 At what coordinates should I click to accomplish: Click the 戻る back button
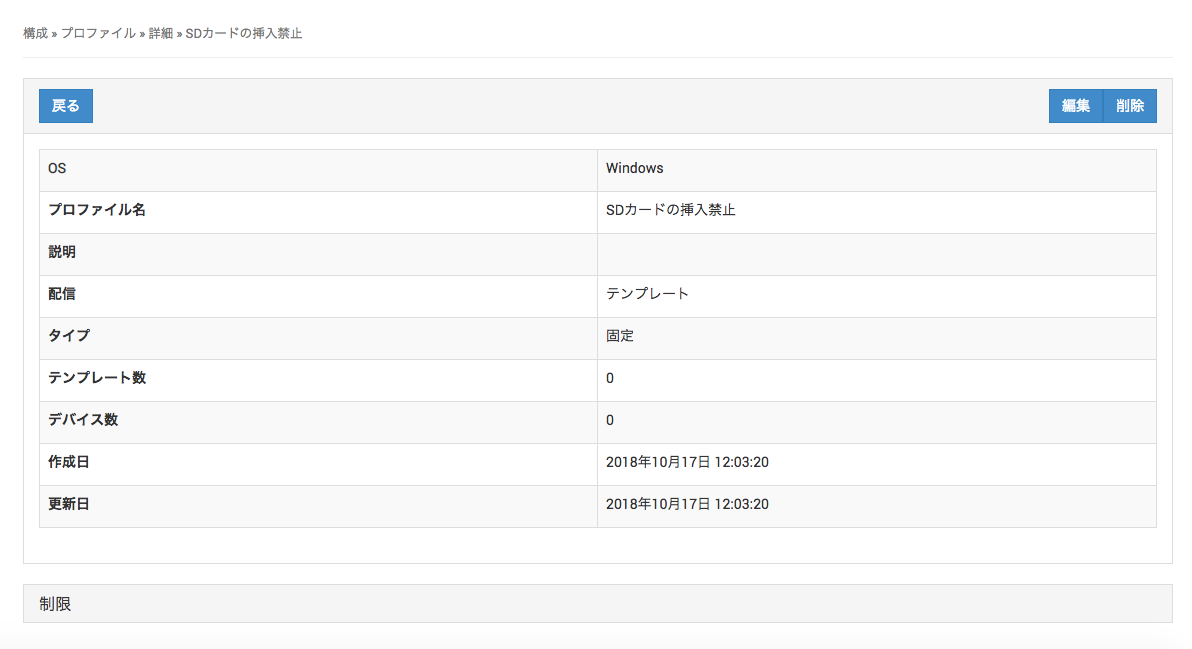(x=66, y=106)
